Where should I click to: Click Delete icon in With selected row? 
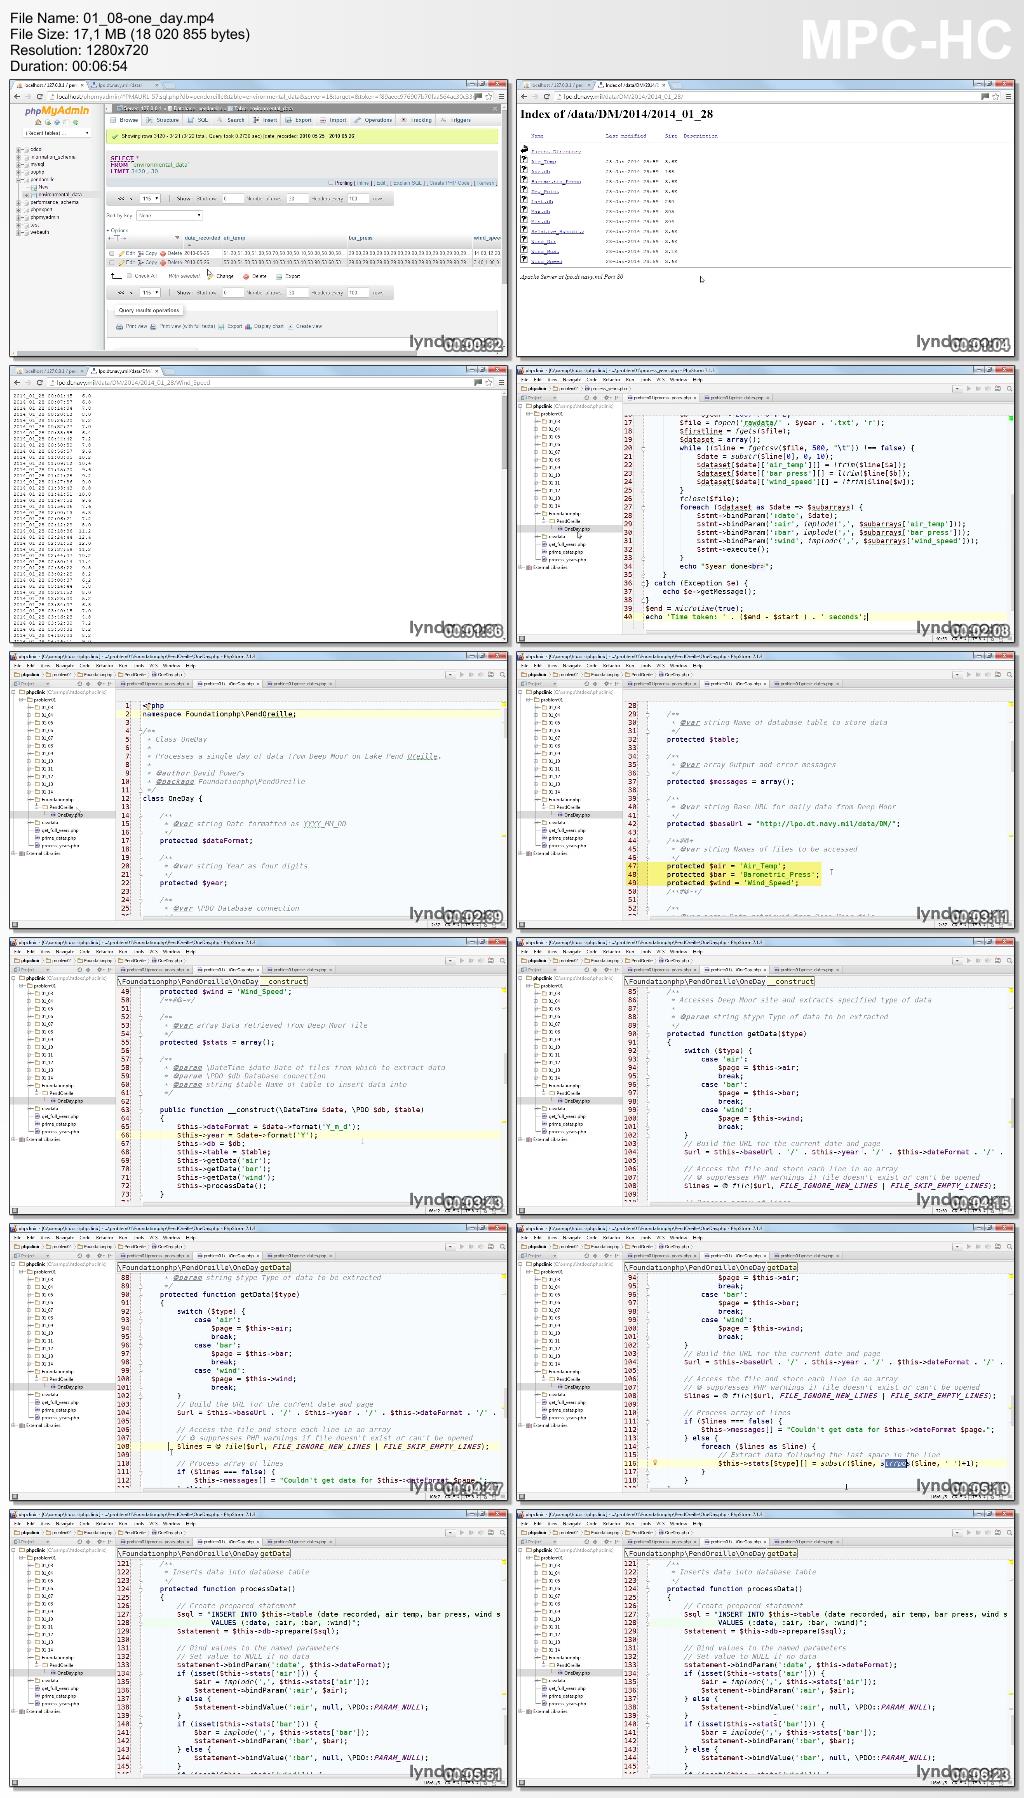click(246, 276)
